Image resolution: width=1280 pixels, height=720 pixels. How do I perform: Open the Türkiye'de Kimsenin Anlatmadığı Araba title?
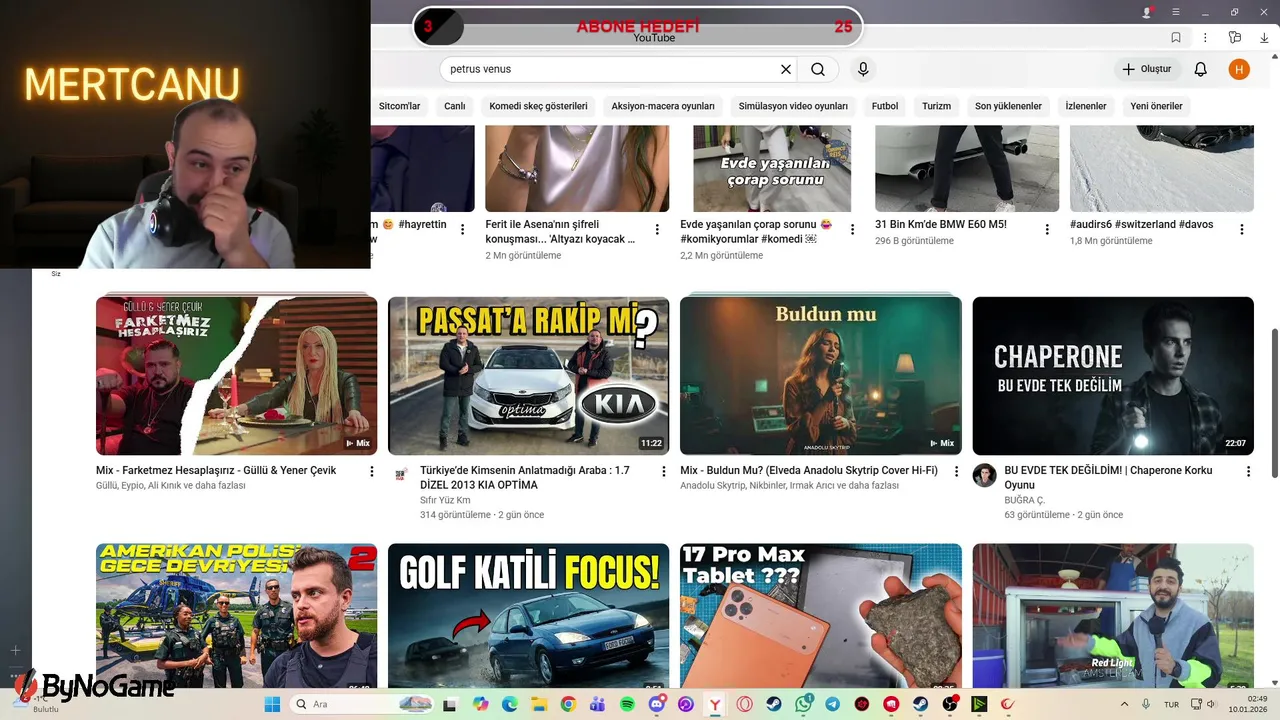(x=525, y=477)
